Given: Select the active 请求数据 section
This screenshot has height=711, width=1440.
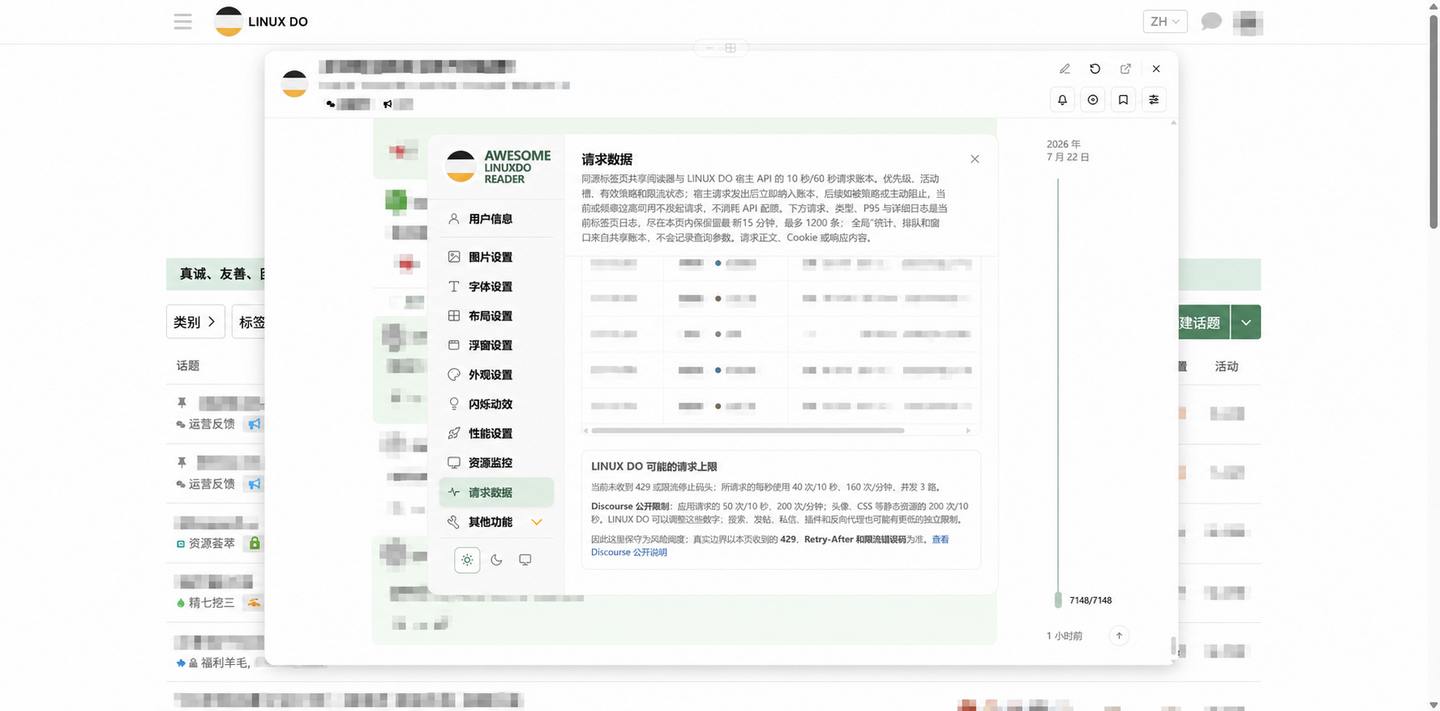Looking at the screenshot, I should point(496,492).
